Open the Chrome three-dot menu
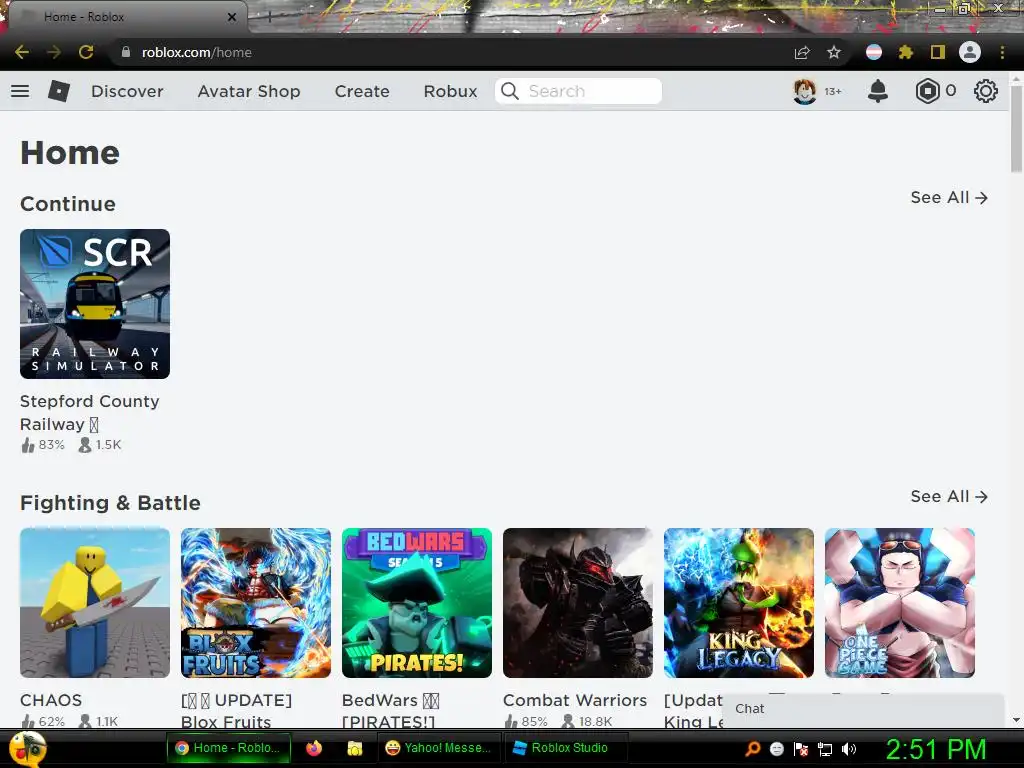Image resolution: width=1024 pixels, height=768 pixels. 1002,52
